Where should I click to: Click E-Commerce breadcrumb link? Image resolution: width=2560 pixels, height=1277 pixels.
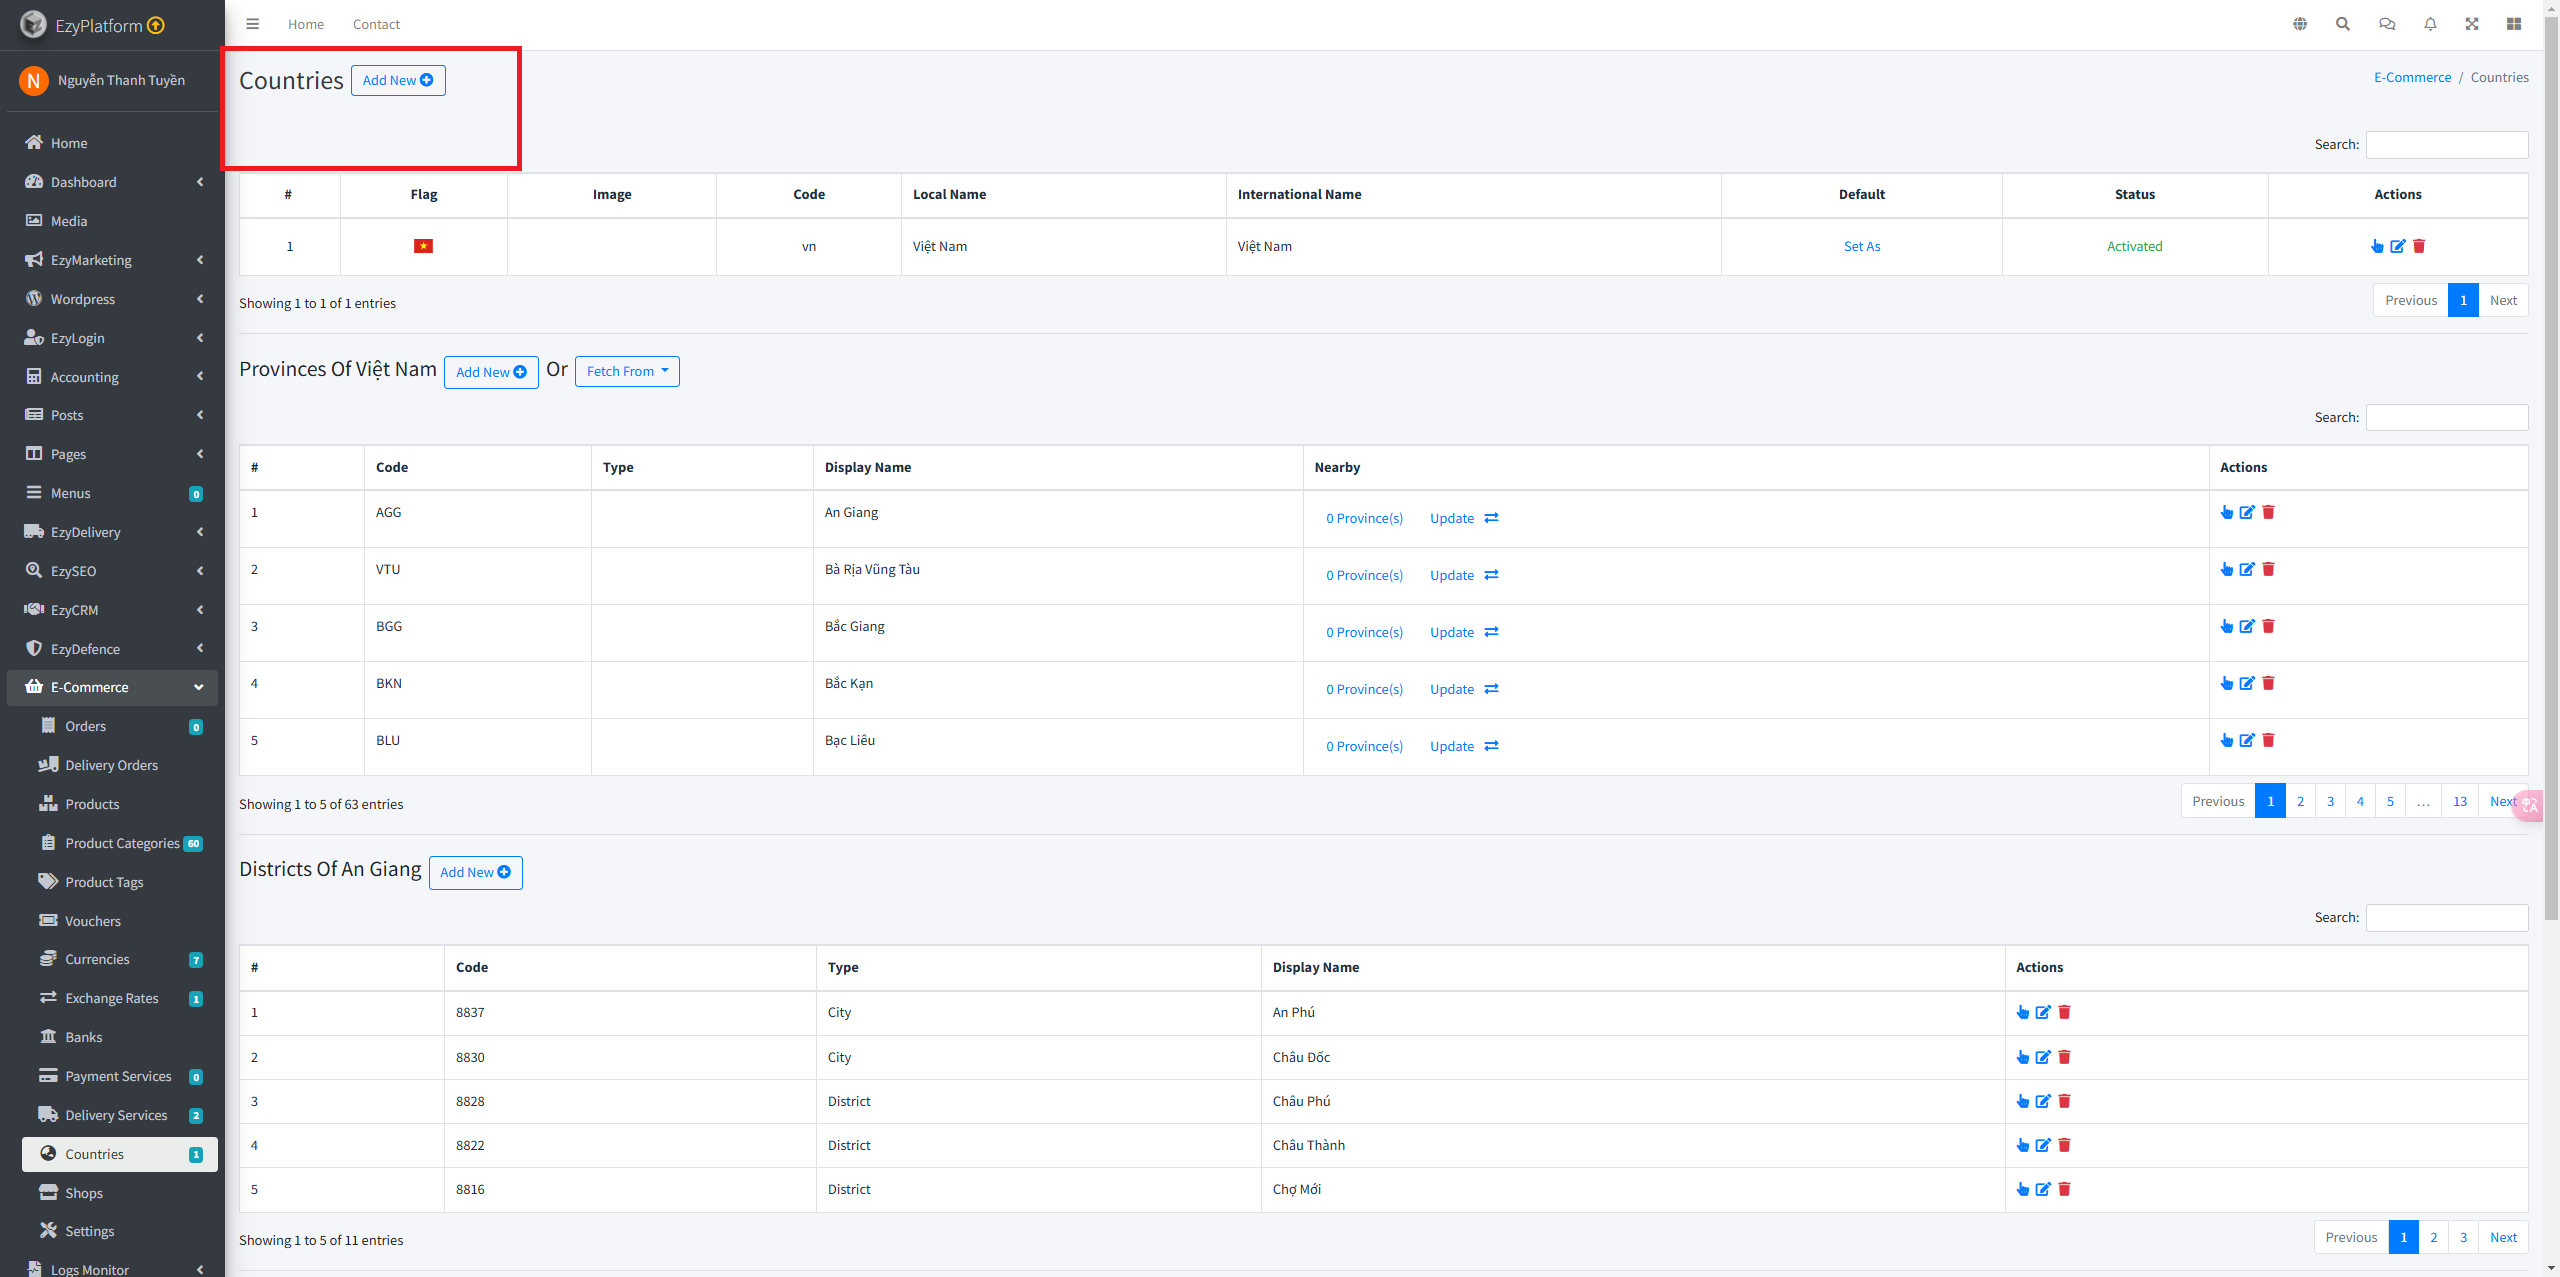click(x=2412, y=77)
